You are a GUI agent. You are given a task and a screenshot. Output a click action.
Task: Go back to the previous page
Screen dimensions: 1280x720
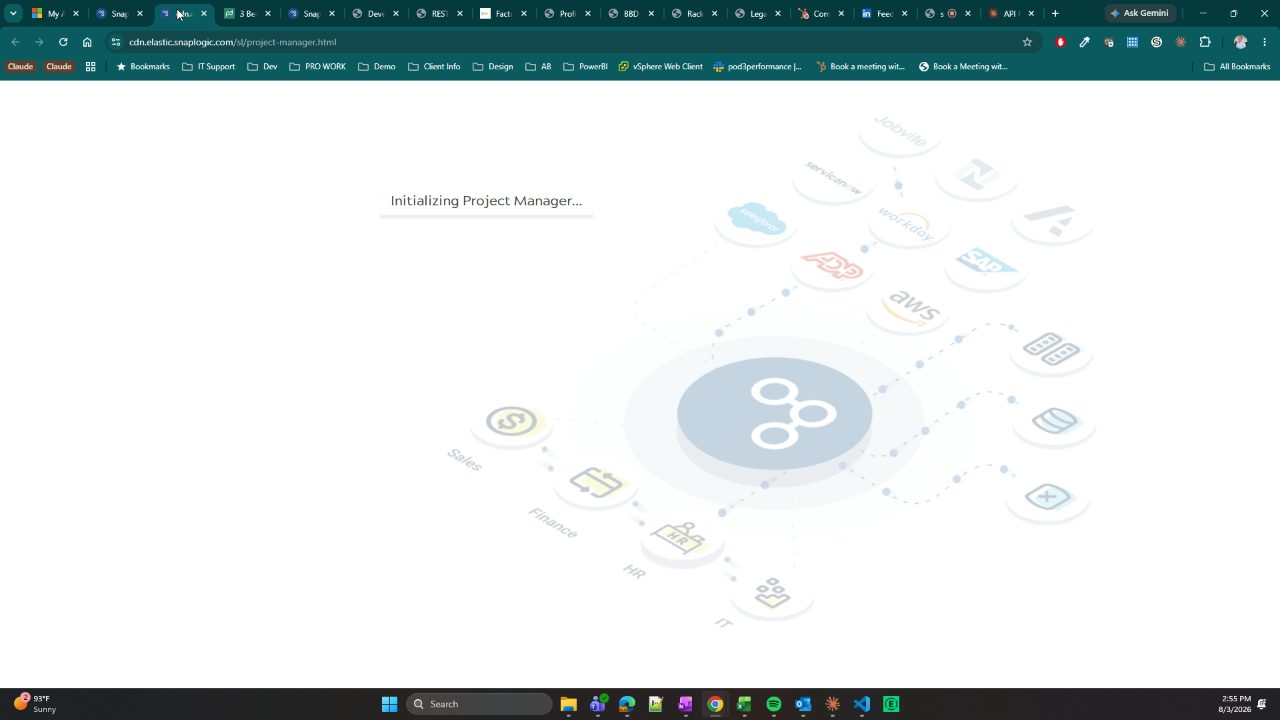[15, 42]
